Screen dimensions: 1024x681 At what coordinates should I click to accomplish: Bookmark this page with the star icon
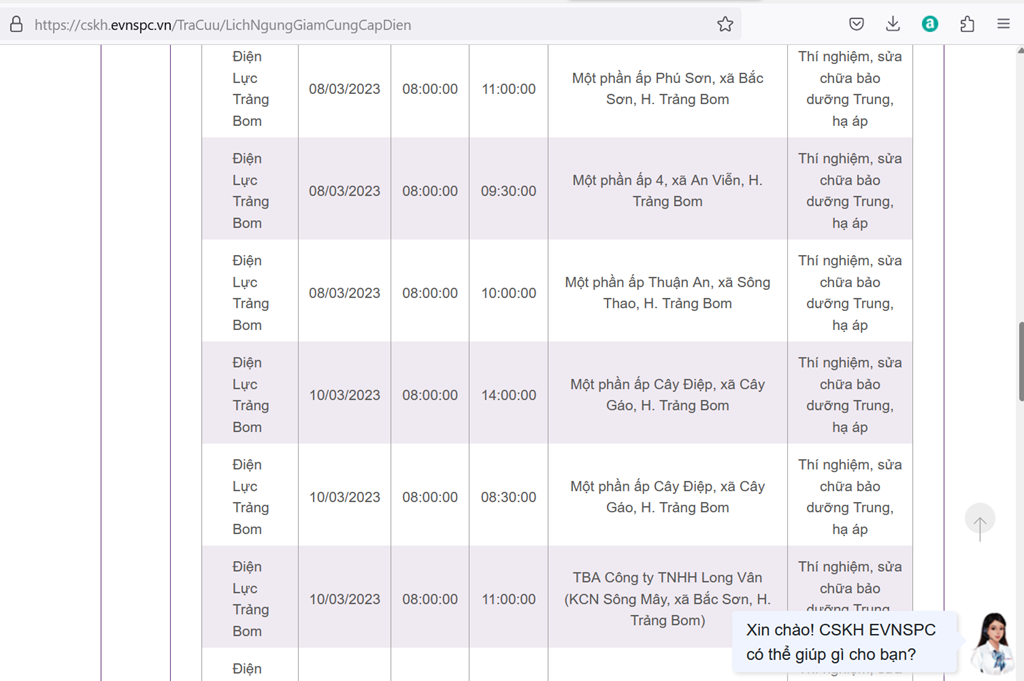click(x=725, y=25)
